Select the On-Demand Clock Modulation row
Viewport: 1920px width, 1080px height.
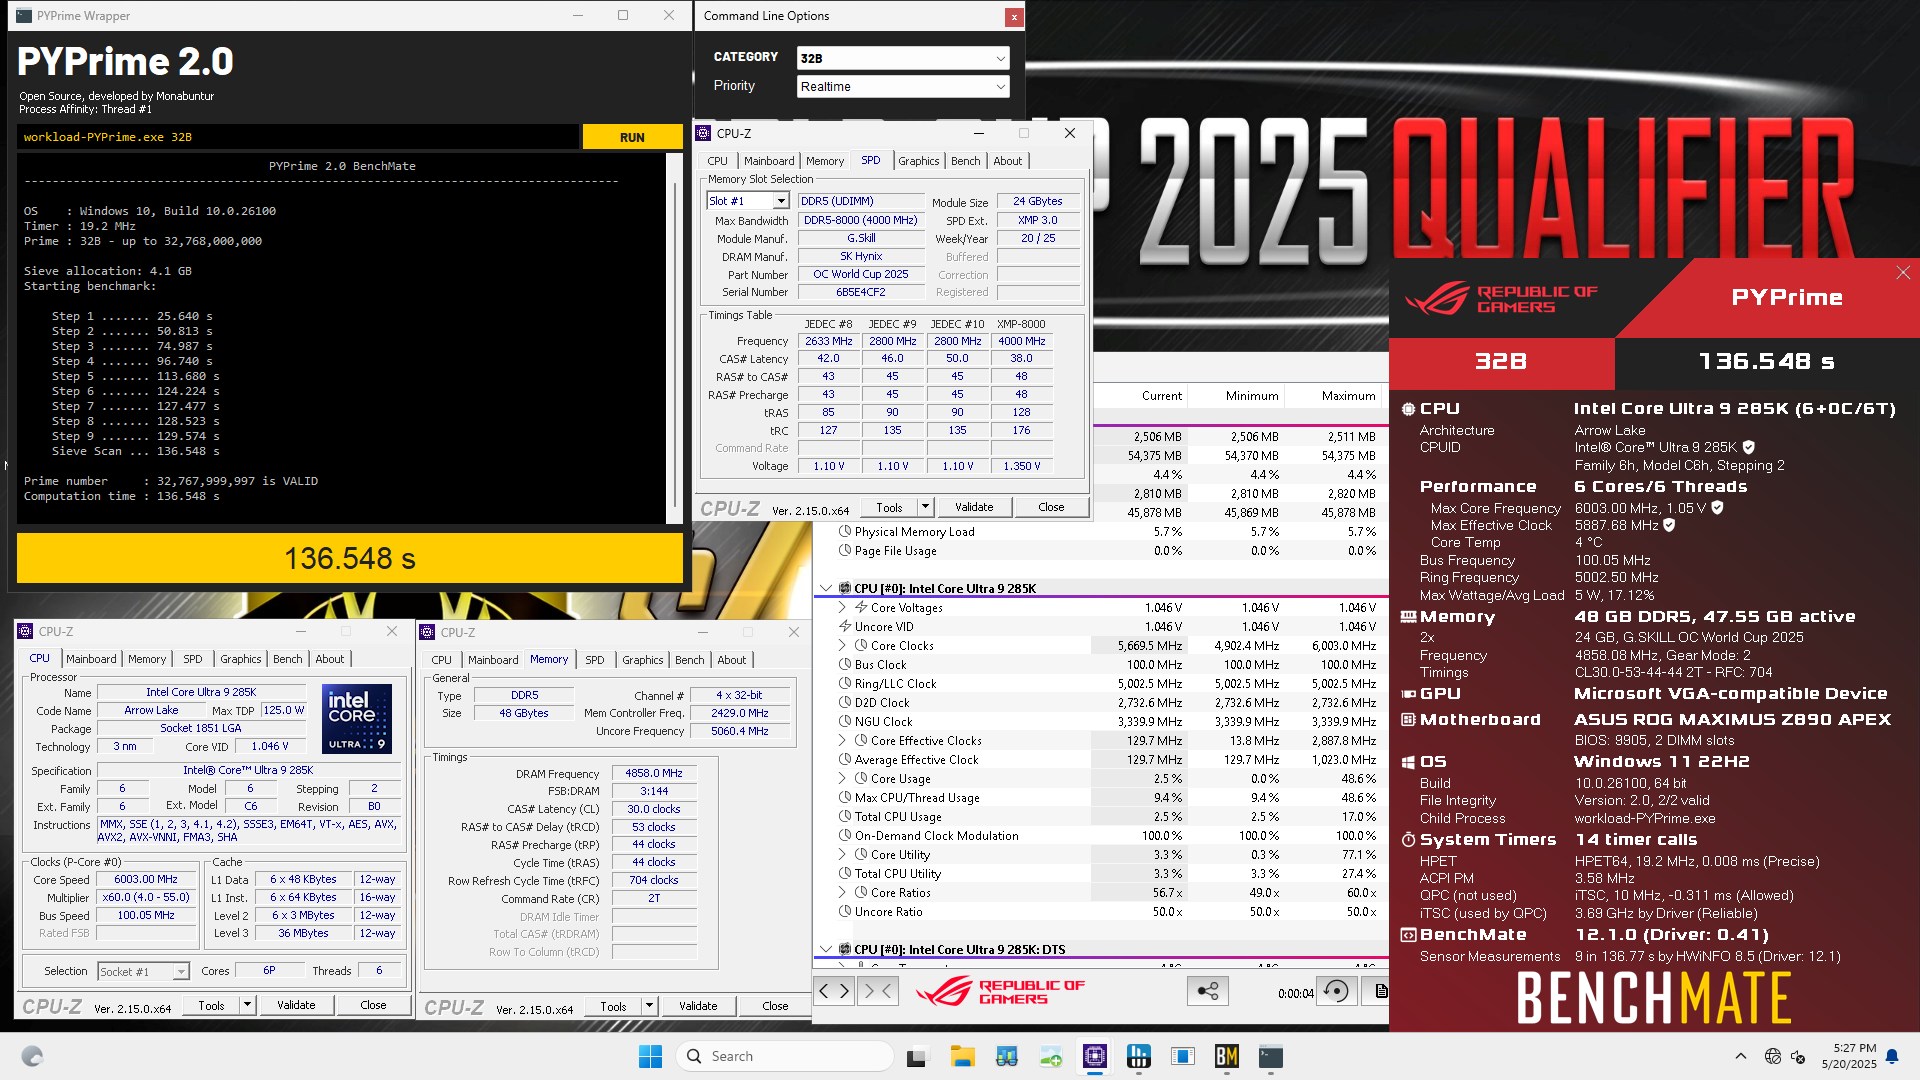pyautogui.click(x=1100, y=835)
